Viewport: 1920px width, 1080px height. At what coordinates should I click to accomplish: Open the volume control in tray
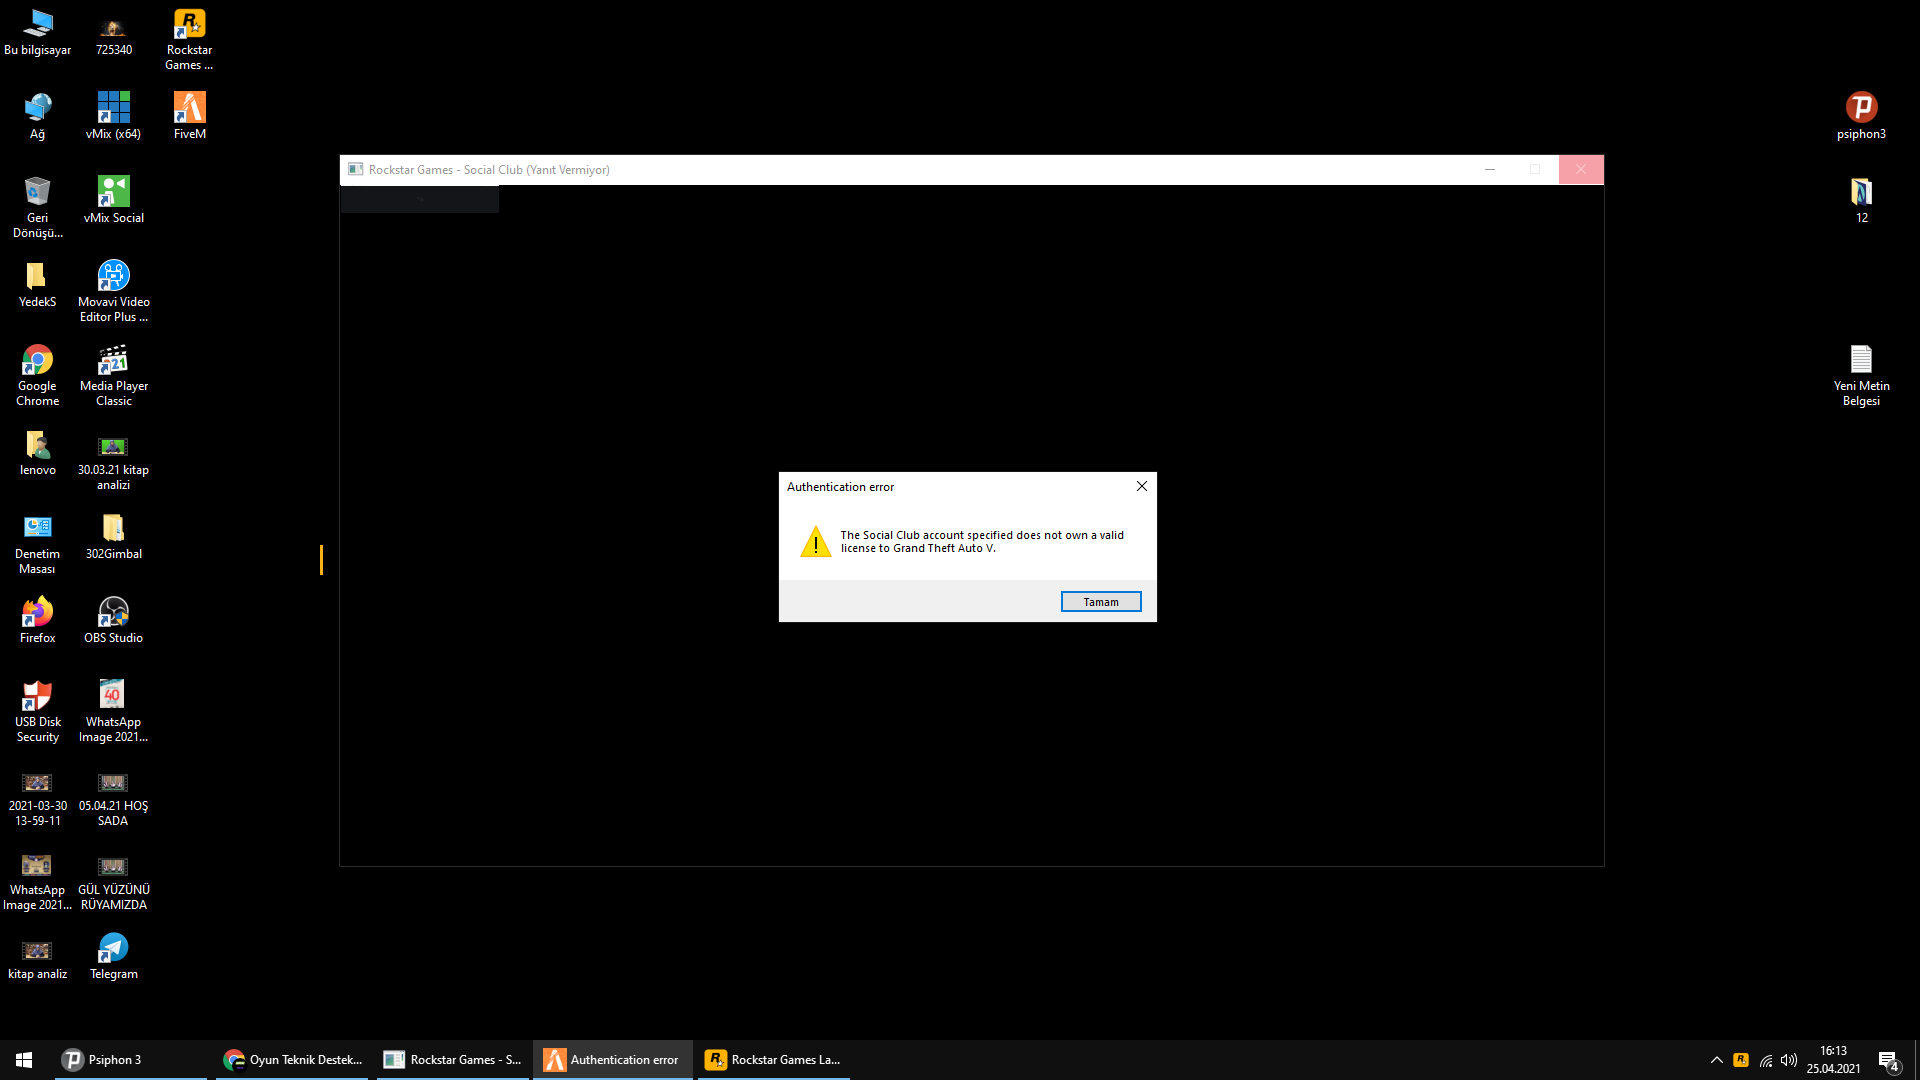coord(1789,1059)
